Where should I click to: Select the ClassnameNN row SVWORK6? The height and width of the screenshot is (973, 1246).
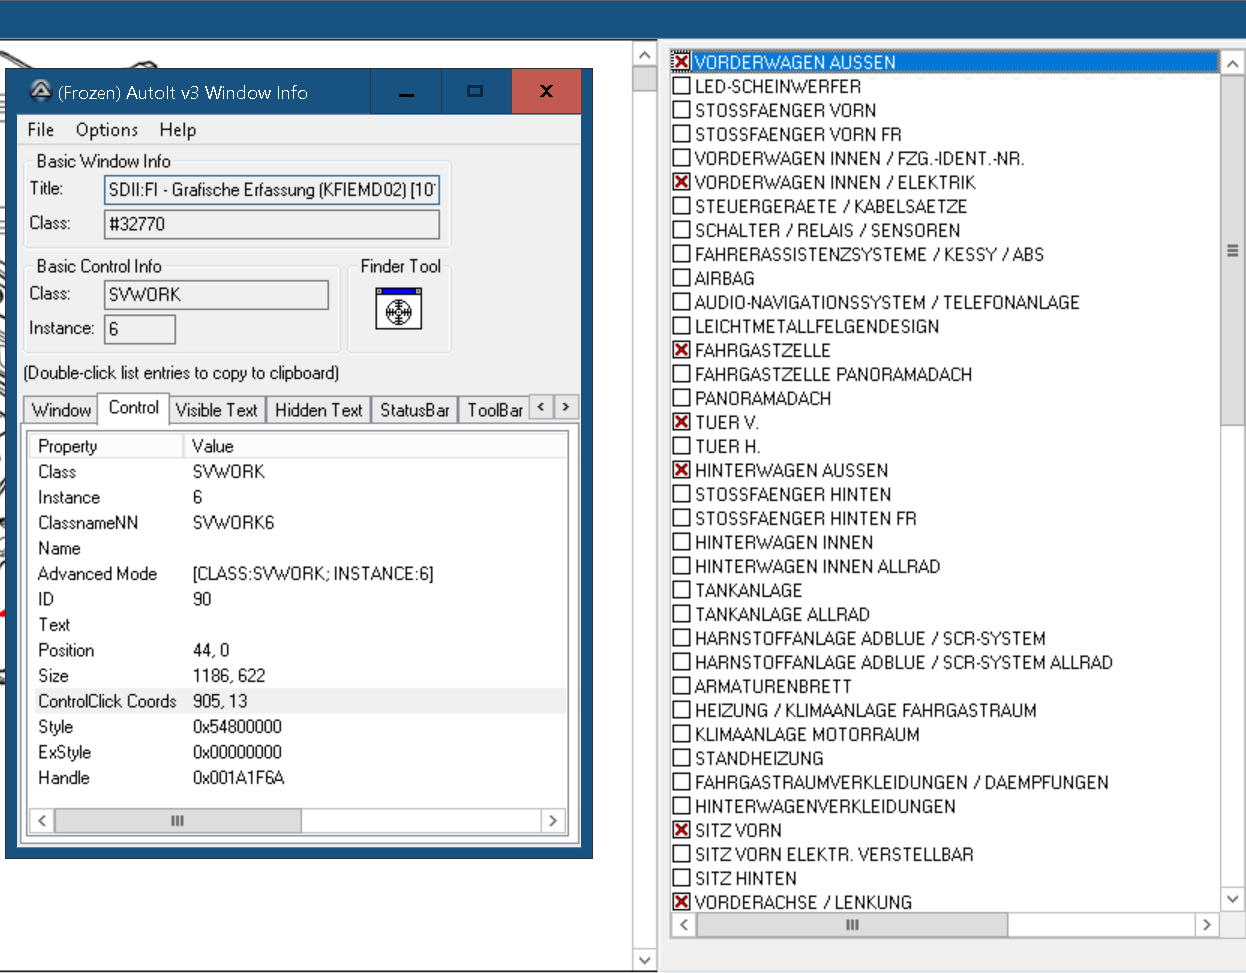pyautogui.click(x=300, y=523)
